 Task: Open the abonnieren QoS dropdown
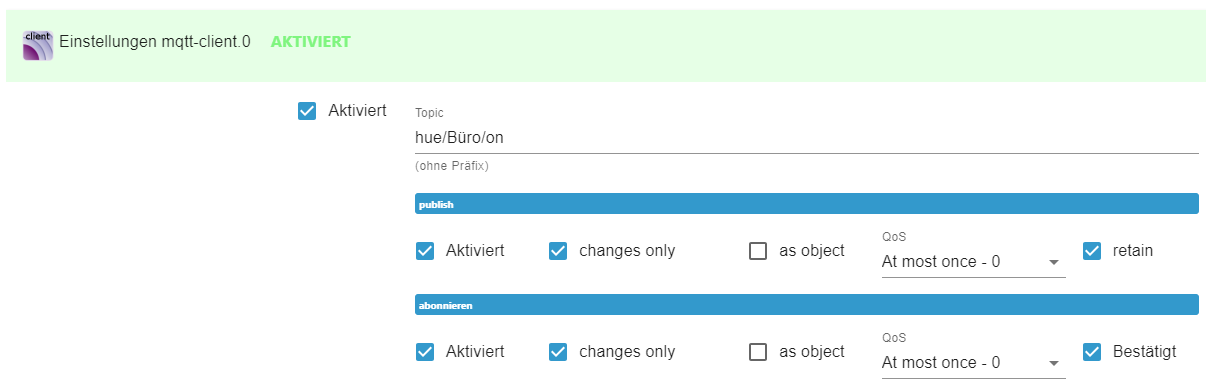click(973, 363)
